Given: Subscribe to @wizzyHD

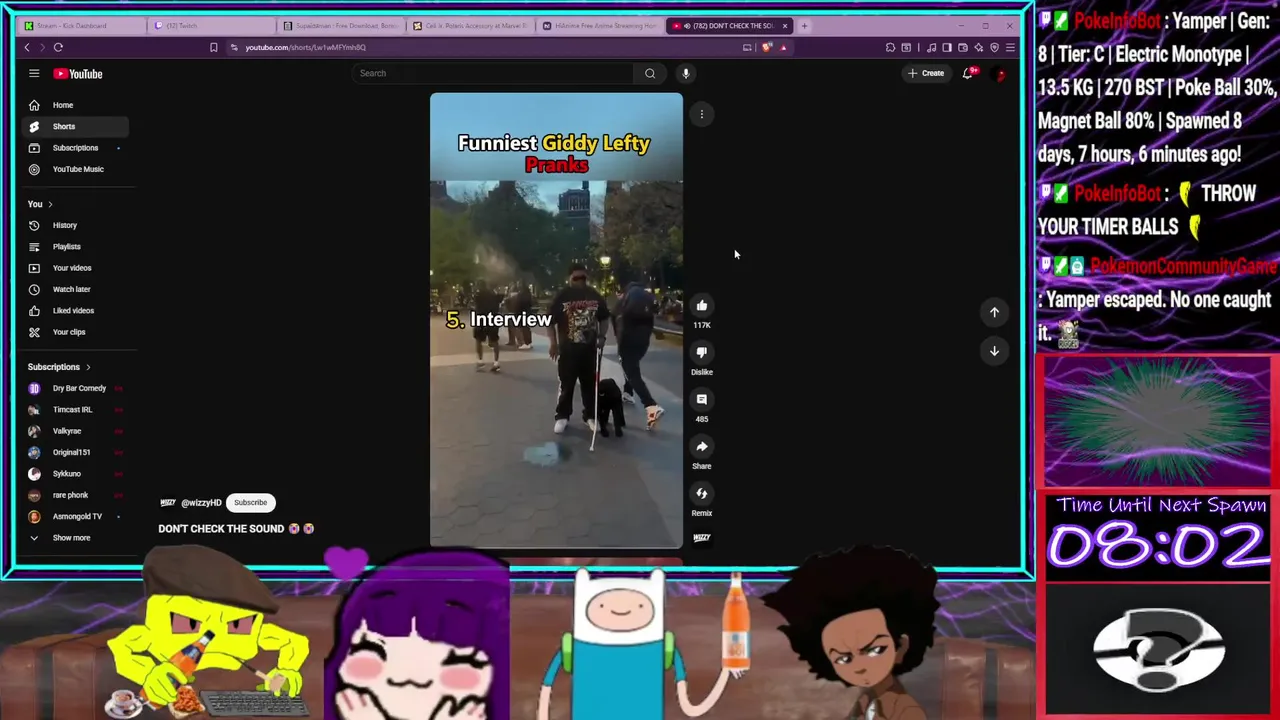Looking at the screenshot, I should [251, 503].
